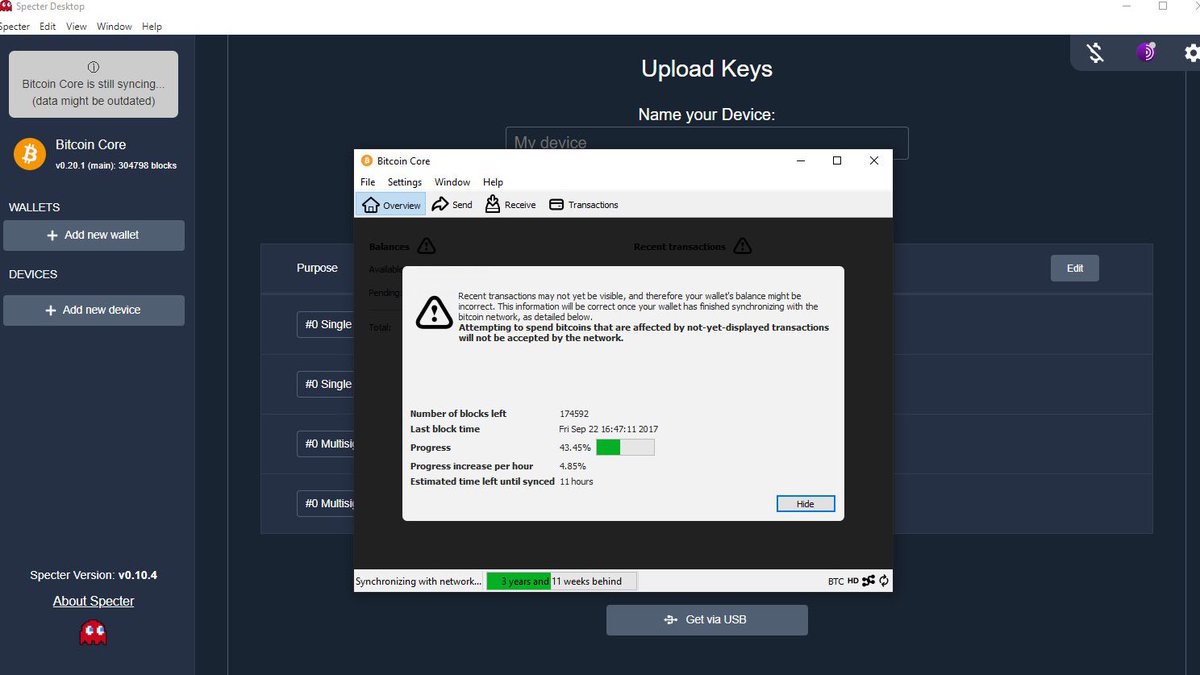
Task: Click the red Specter ghost icon
Action: 93,632
